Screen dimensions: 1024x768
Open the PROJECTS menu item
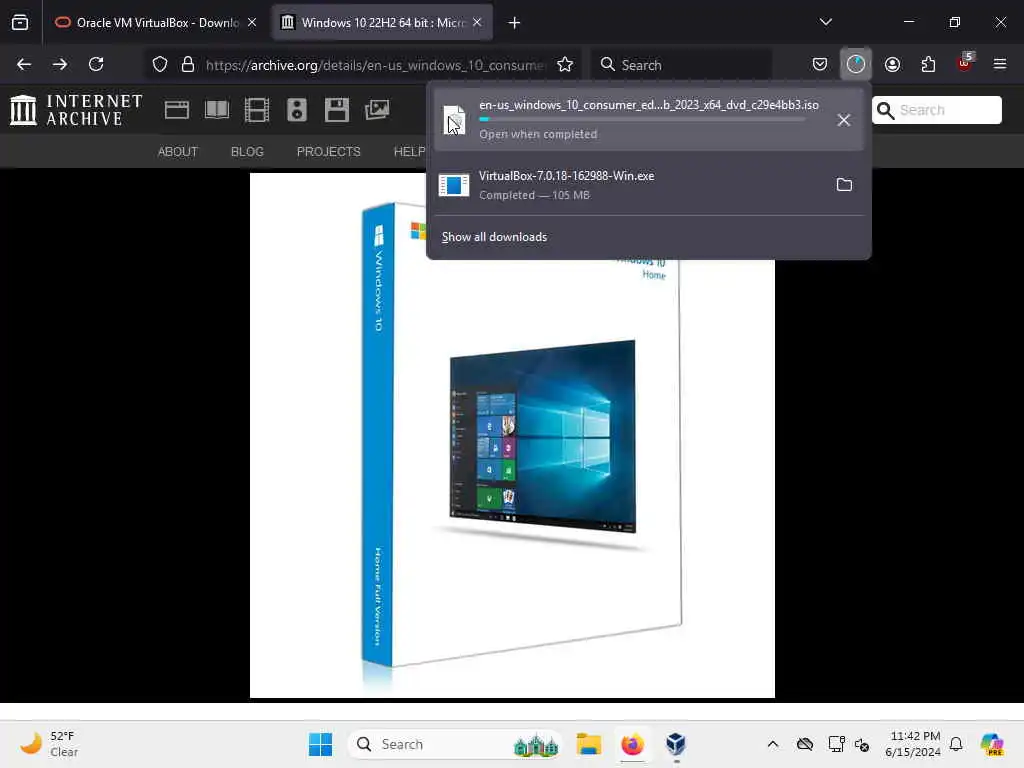pos(328,152)
